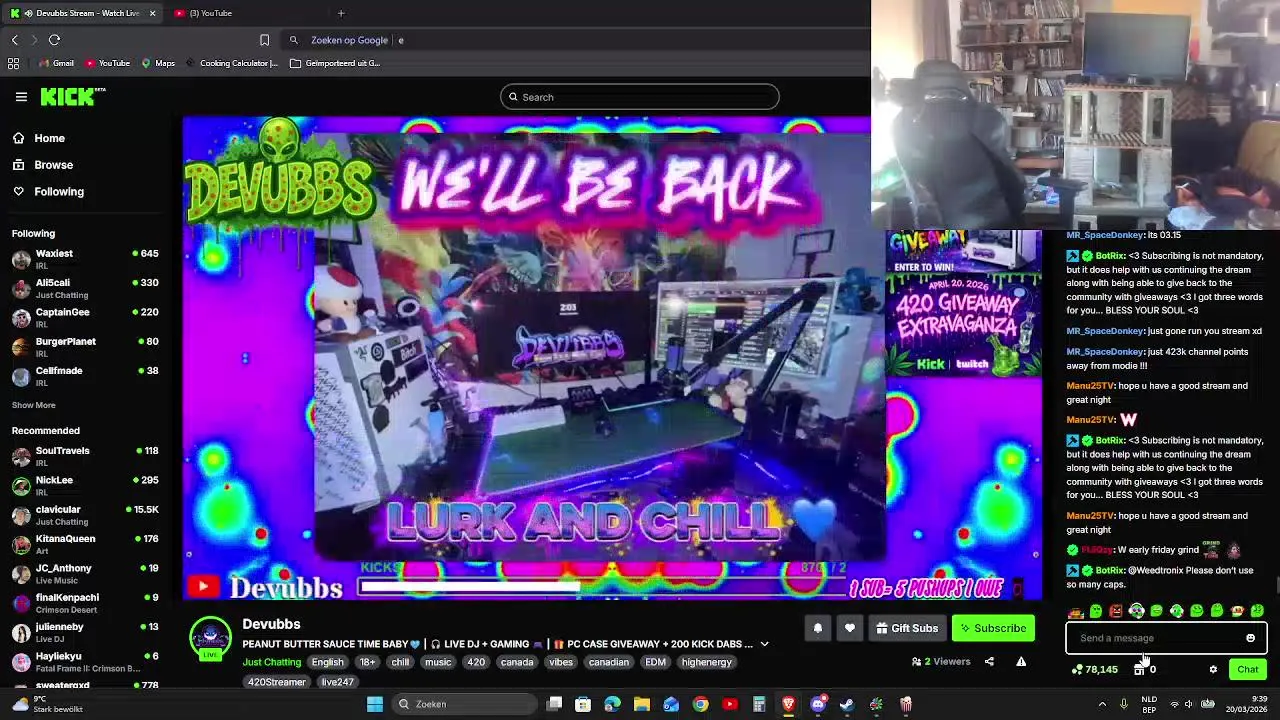Share the stream via share icon

989,661
